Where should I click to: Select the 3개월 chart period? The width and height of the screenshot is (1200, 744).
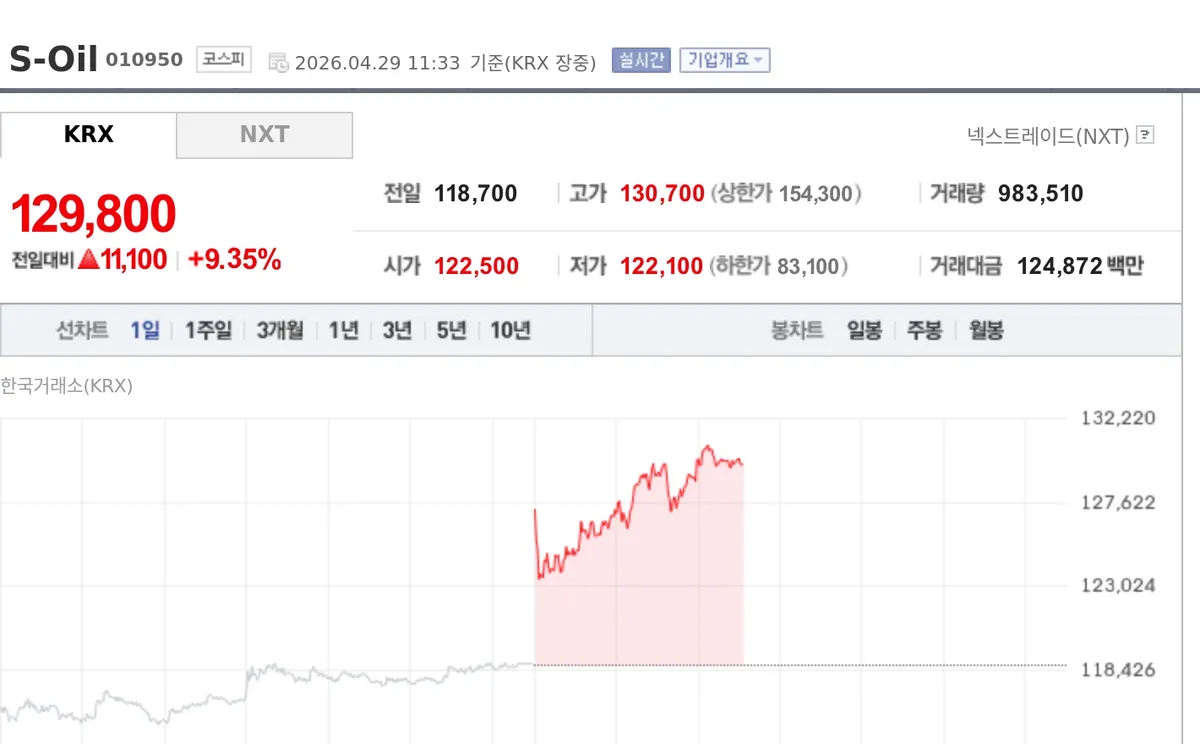tap(280, 331)
